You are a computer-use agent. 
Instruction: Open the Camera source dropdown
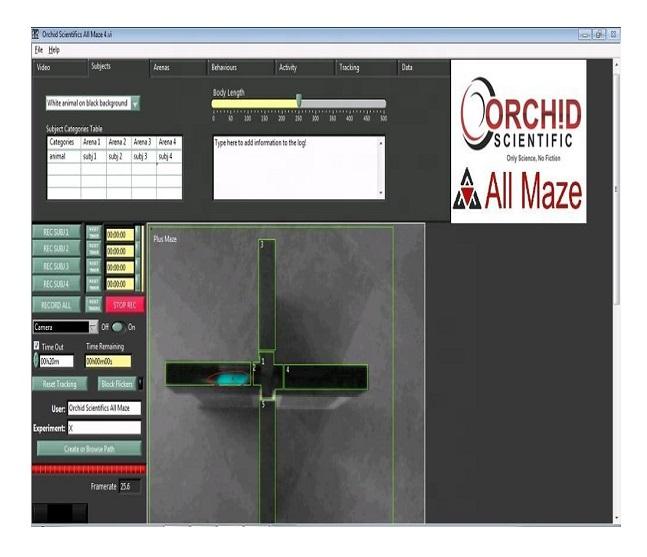click(65, 327)
